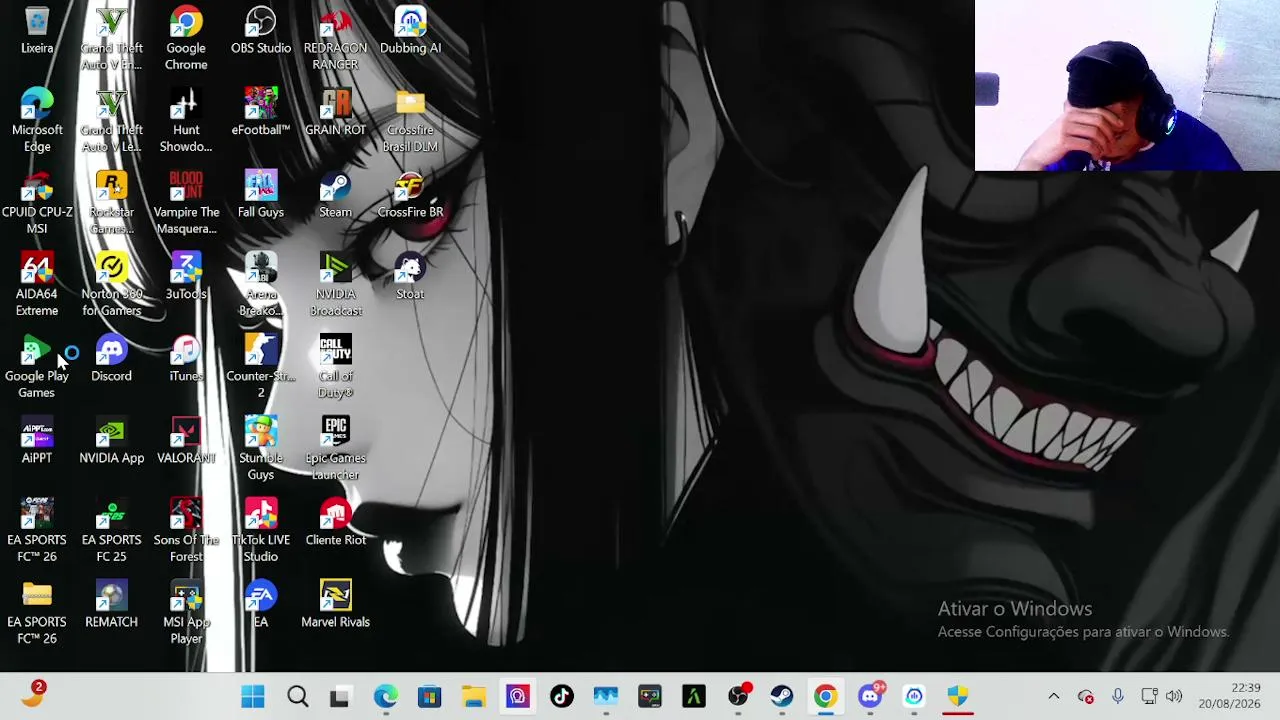Open 3uTools desktop shortcut
The width and height of the screenshot is (1280, 720).
[186, 277]
